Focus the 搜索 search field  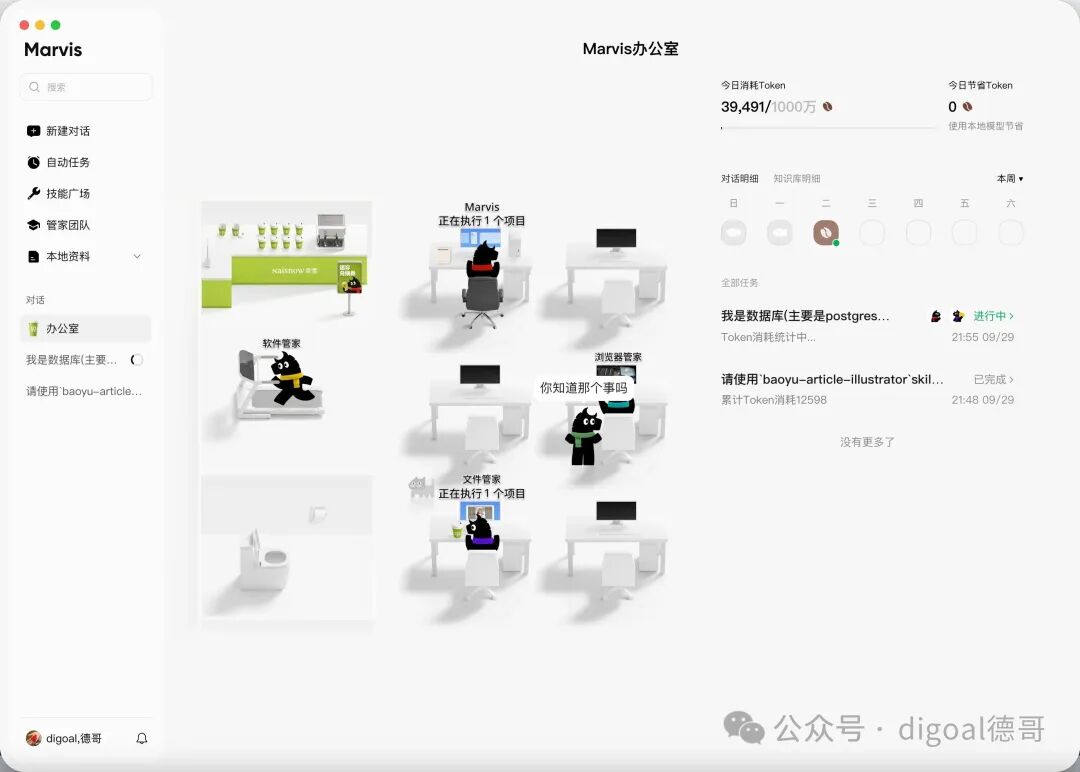(x=86, y=87)
